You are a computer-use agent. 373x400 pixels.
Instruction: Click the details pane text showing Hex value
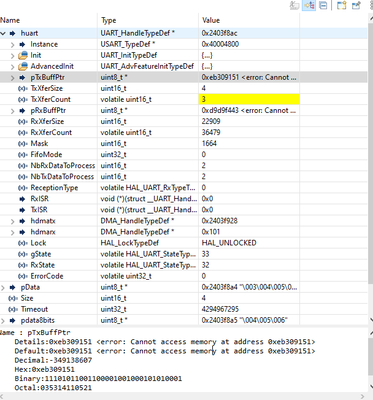click(x=44, y=369)
